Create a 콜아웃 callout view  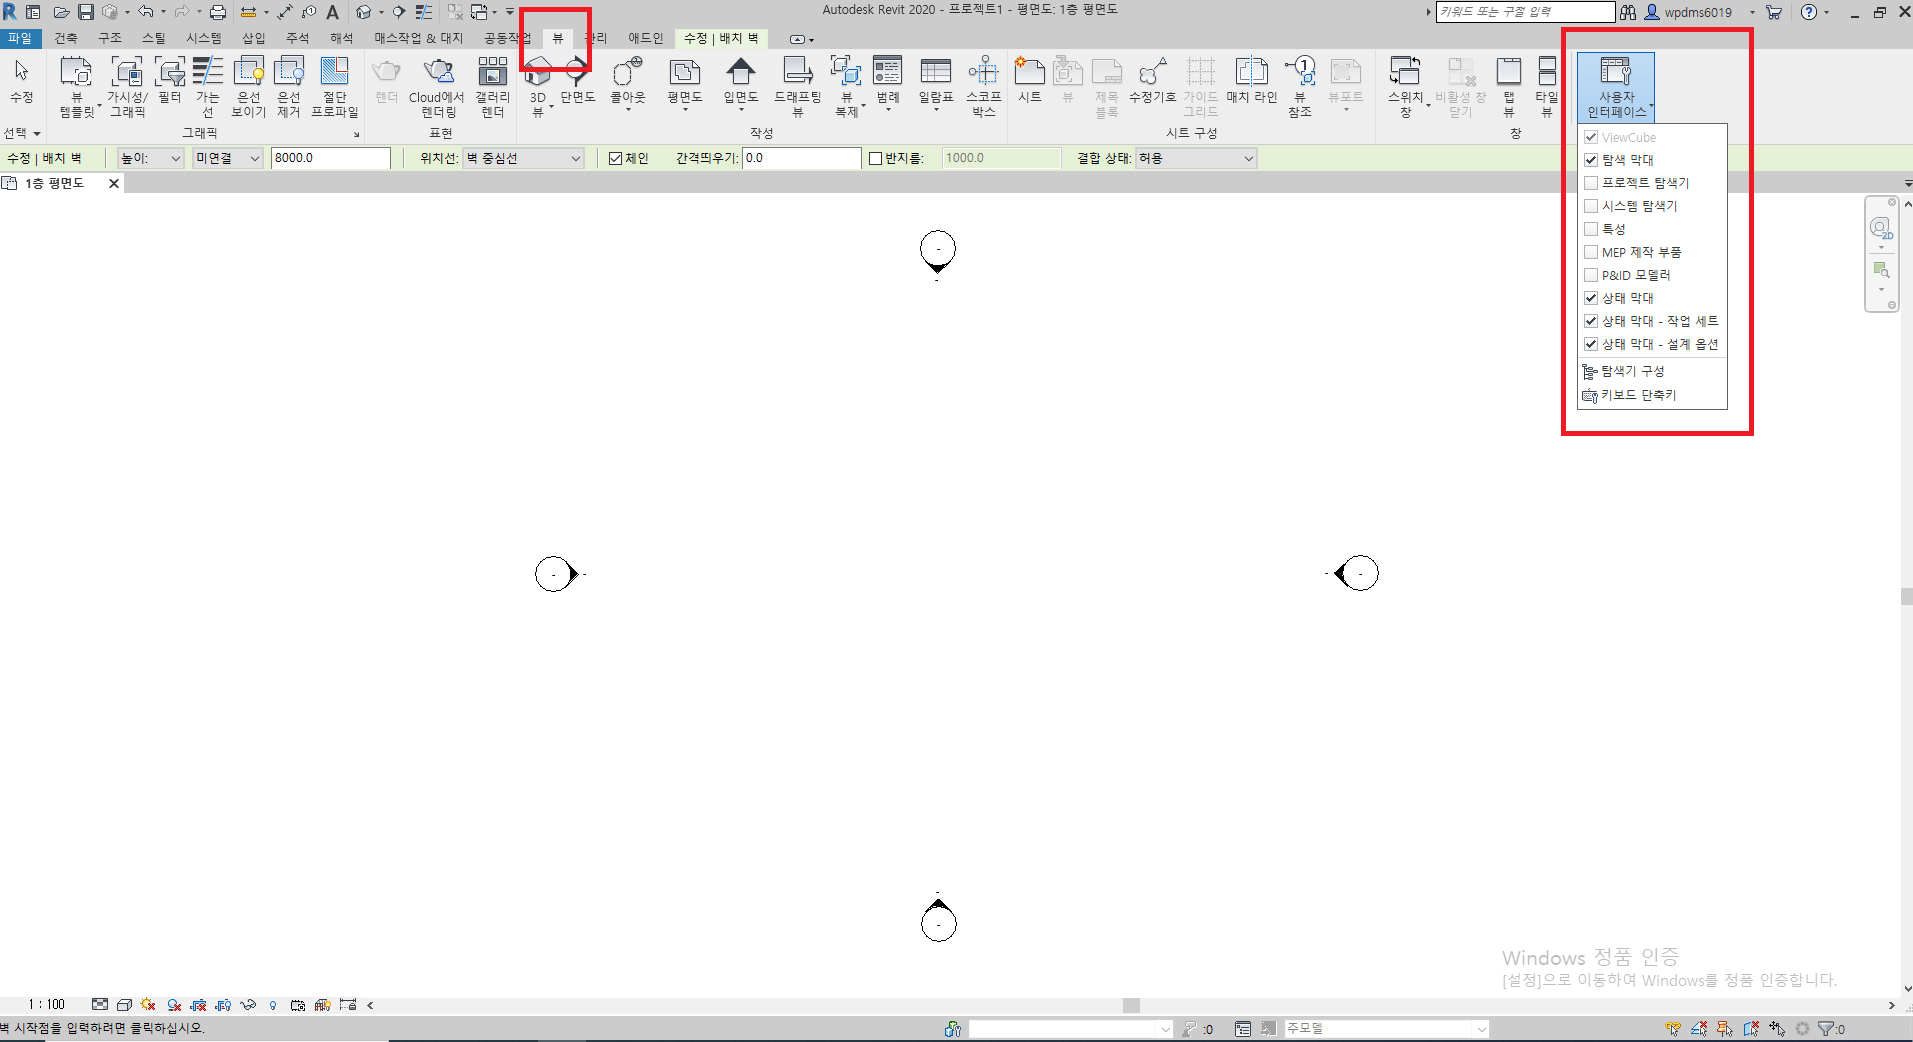point(628,84)
